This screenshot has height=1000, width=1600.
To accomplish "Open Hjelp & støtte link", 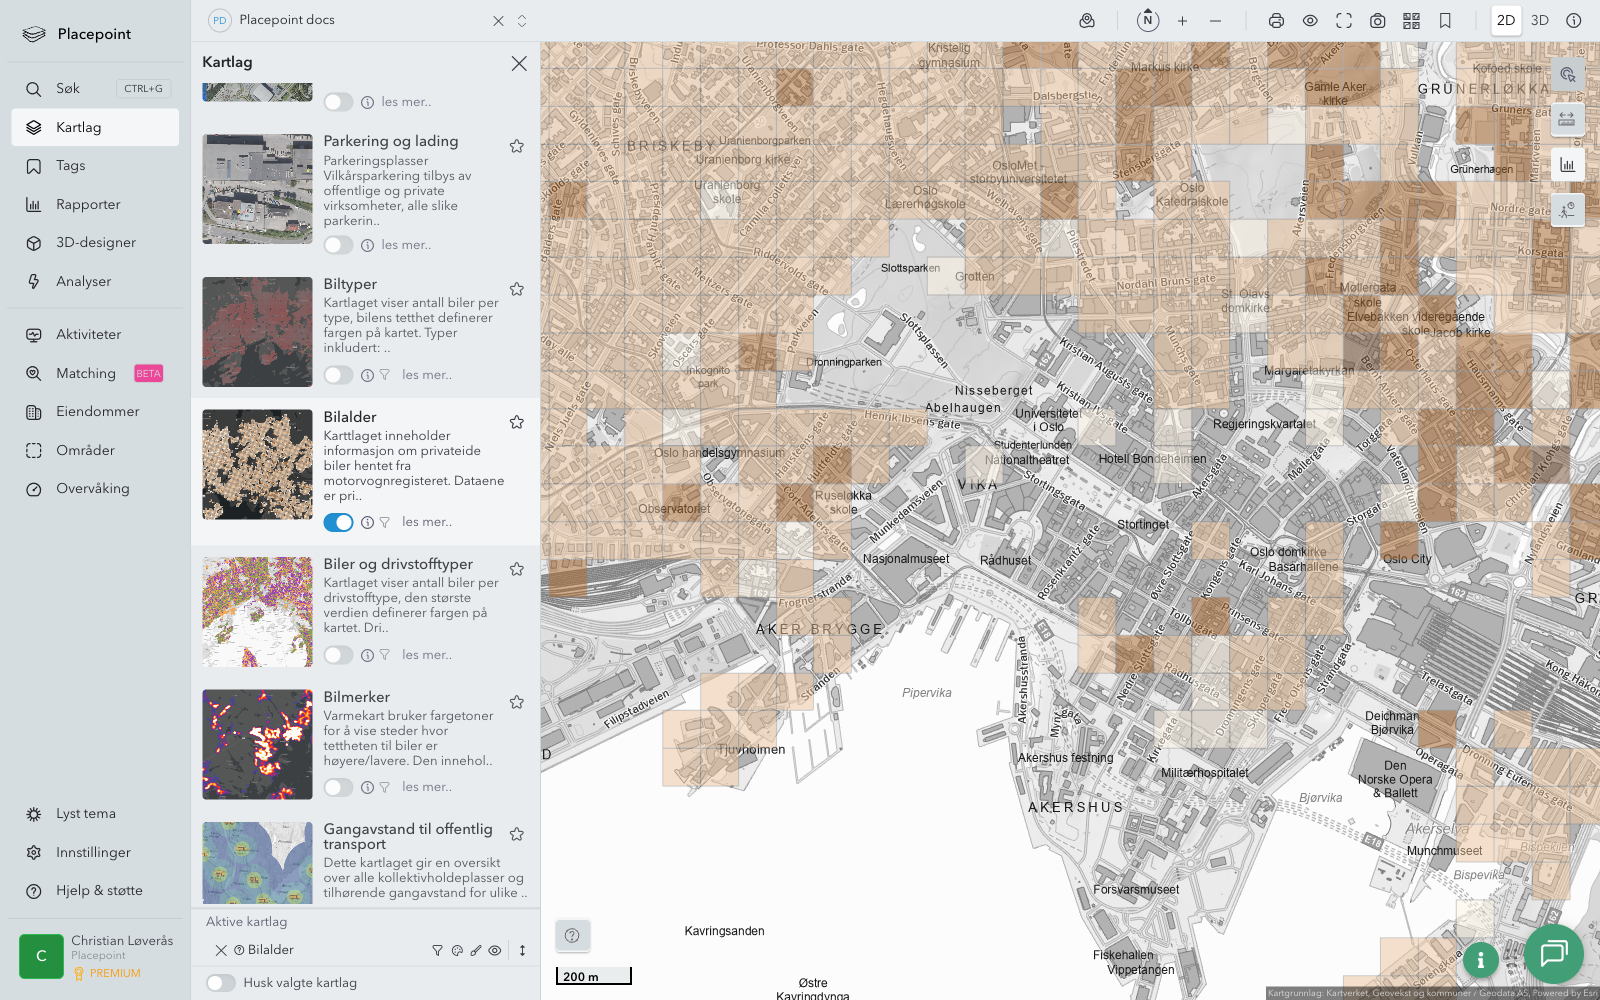I will [99, 891].
